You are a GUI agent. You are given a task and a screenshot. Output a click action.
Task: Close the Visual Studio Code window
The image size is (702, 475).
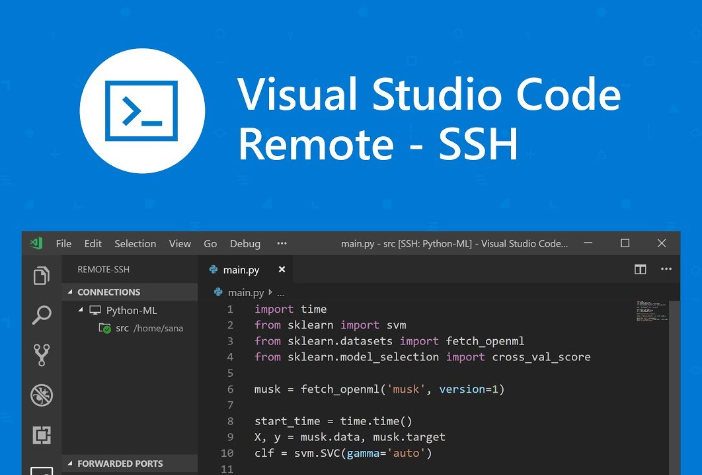coord(662,243)
